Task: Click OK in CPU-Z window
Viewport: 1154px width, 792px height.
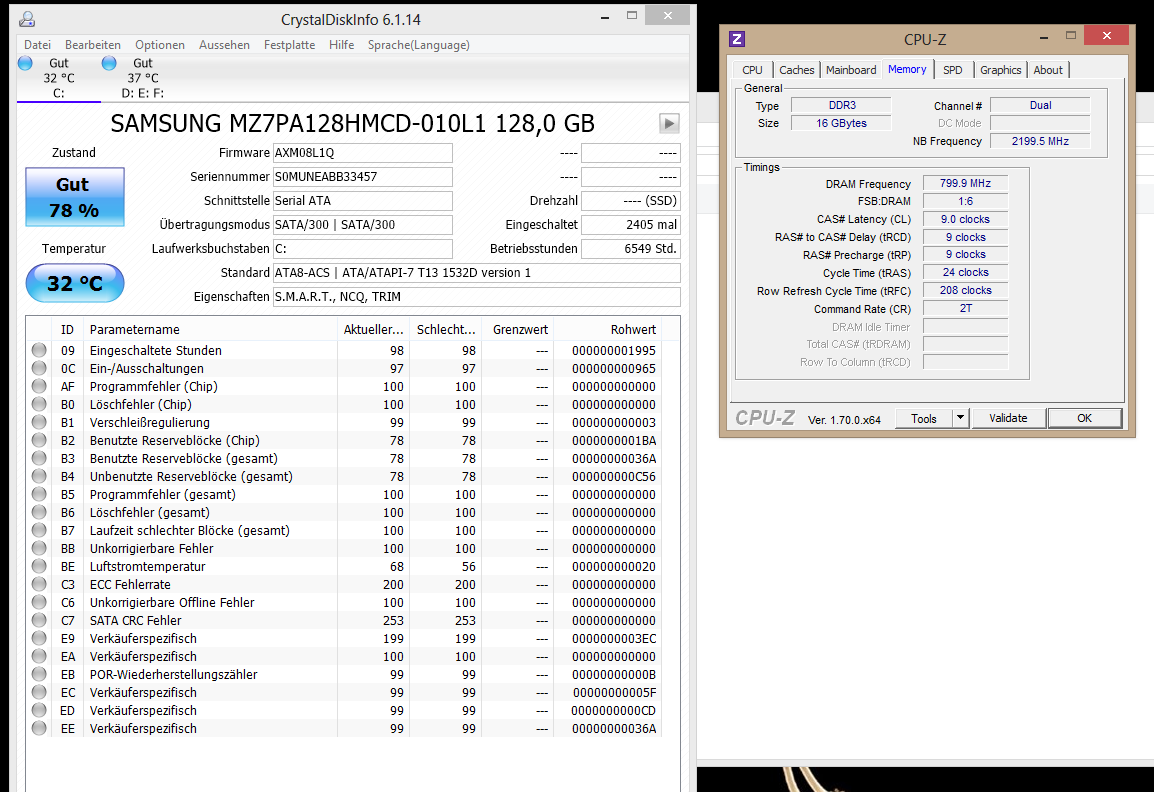Action: (1084, 418)
